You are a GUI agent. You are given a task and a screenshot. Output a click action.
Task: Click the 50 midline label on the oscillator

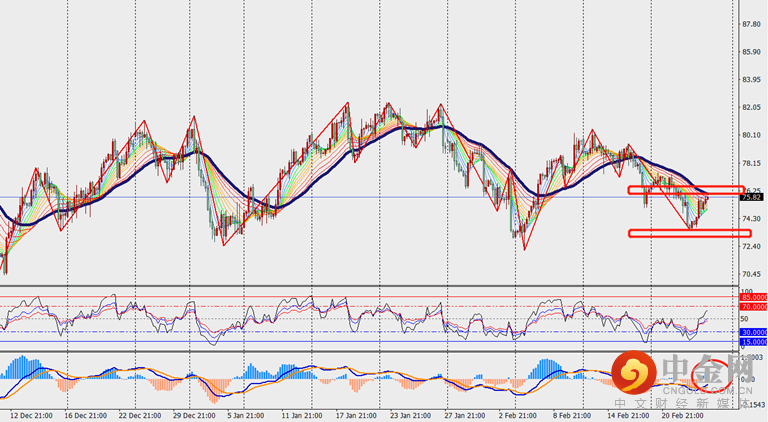tap(745, 317)
